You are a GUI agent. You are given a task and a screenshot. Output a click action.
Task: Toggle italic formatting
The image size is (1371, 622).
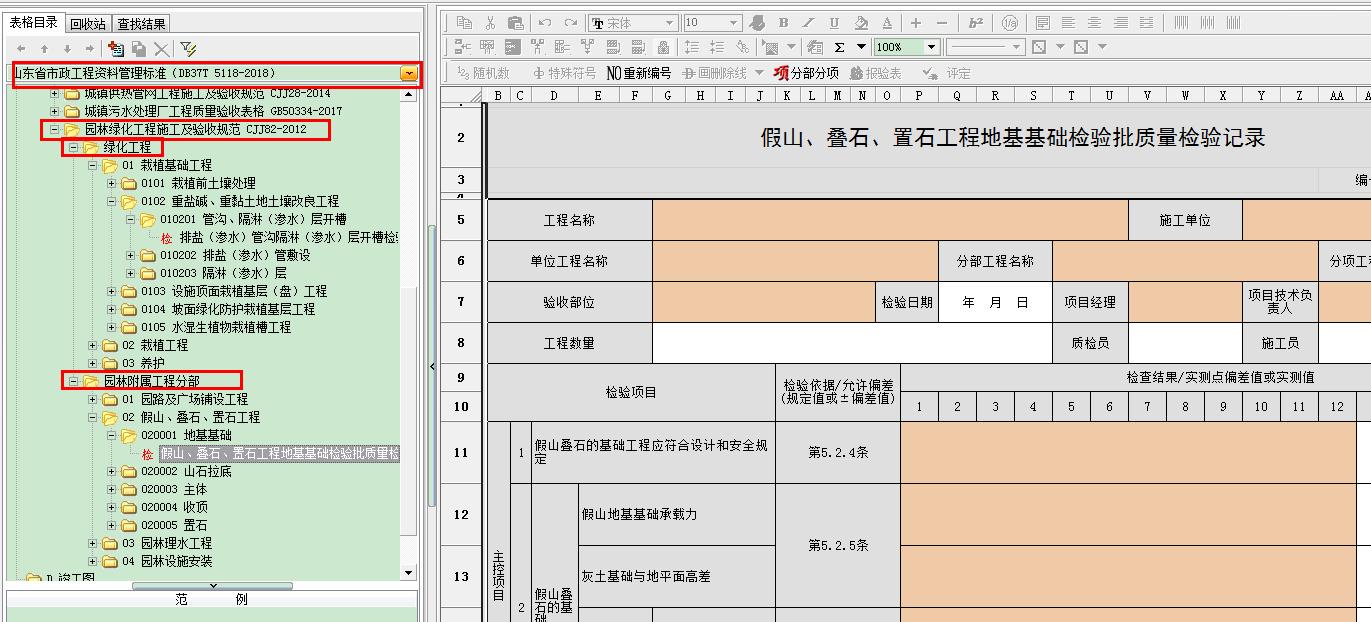coord(809,23)
